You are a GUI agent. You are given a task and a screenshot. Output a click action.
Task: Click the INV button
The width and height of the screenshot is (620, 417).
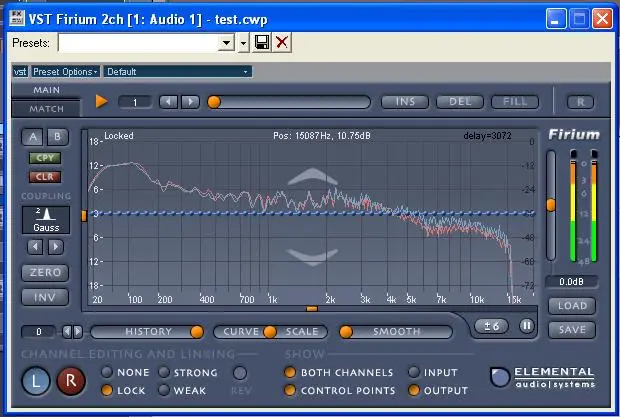pos(45,297)
